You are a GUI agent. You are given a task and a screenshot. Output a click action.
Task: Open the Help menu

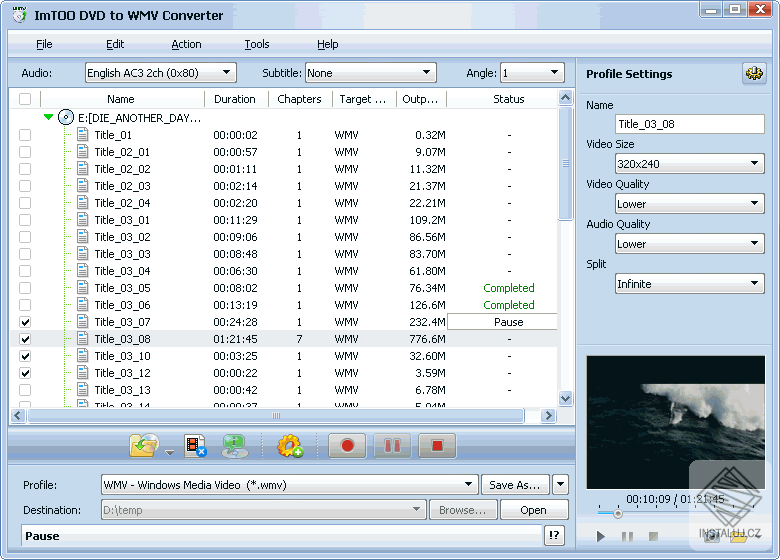(327, 44)
